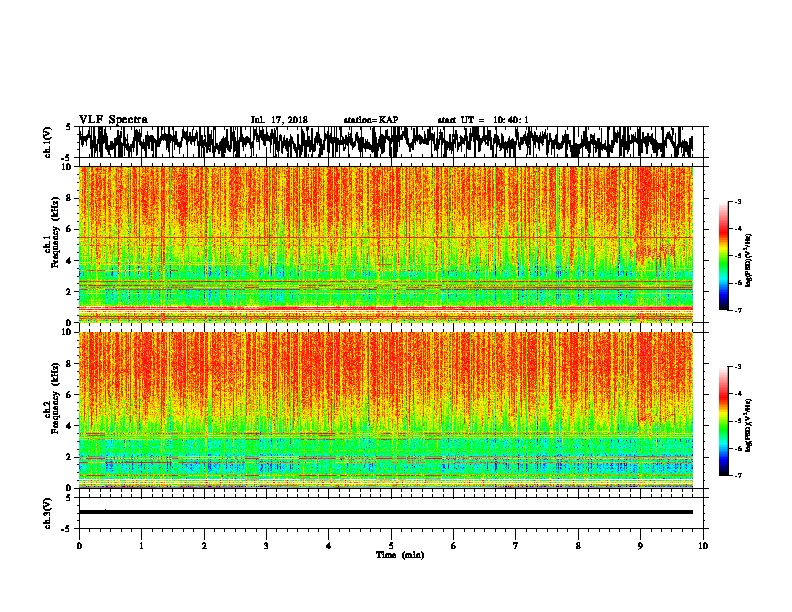The height and width of the screenshot is (612, 792).
Task: Click the "1" tick on the time axis
Action: (x=141, y=546)
